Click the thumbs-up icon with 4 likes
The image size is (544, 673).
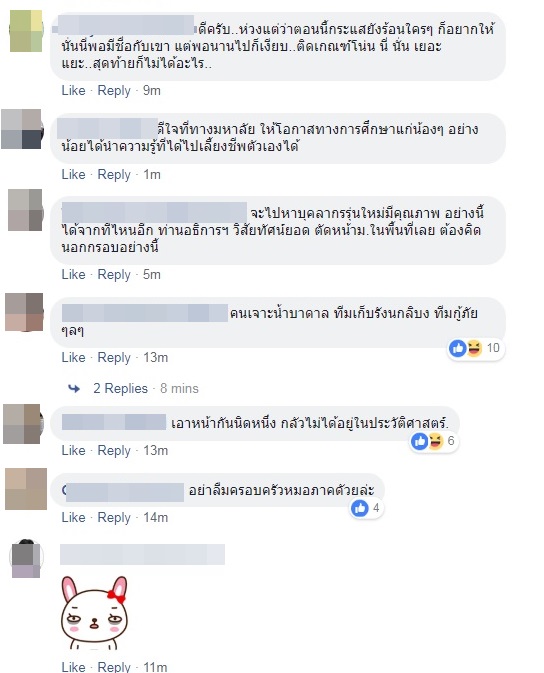click(360, 508)
